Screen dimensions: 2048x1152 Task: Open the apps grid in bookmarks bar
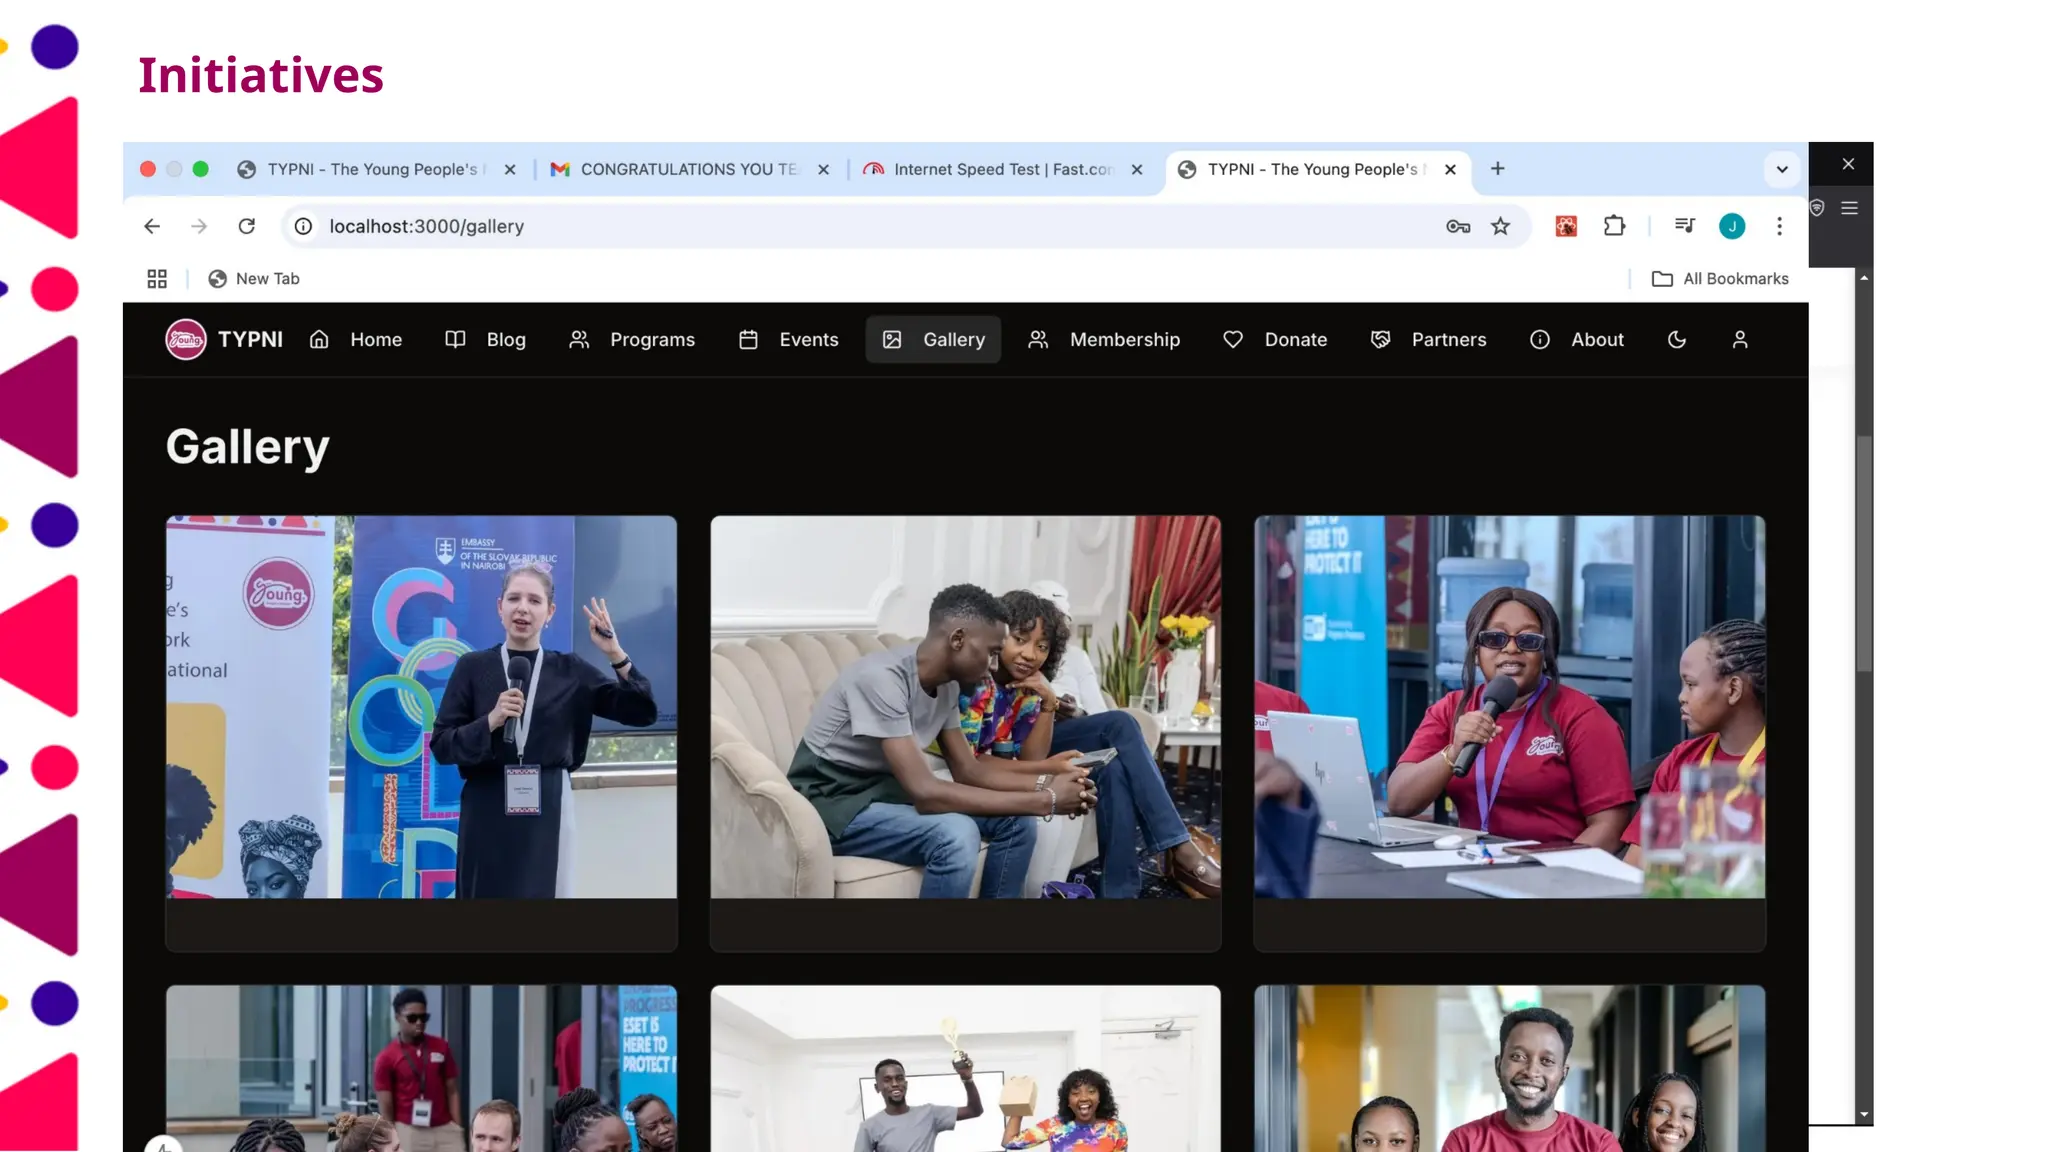point(157,279)
